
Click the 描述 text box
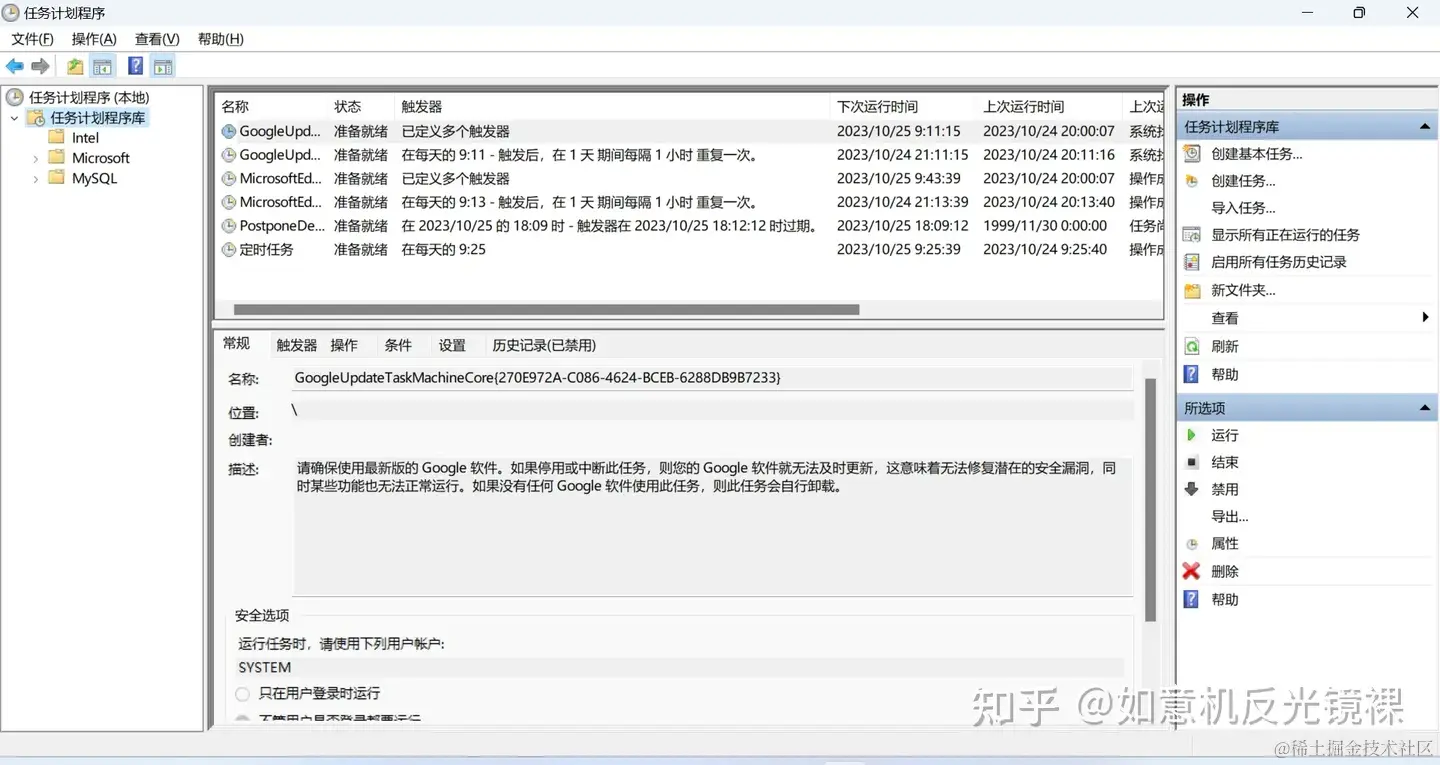[x=712, y=526]
